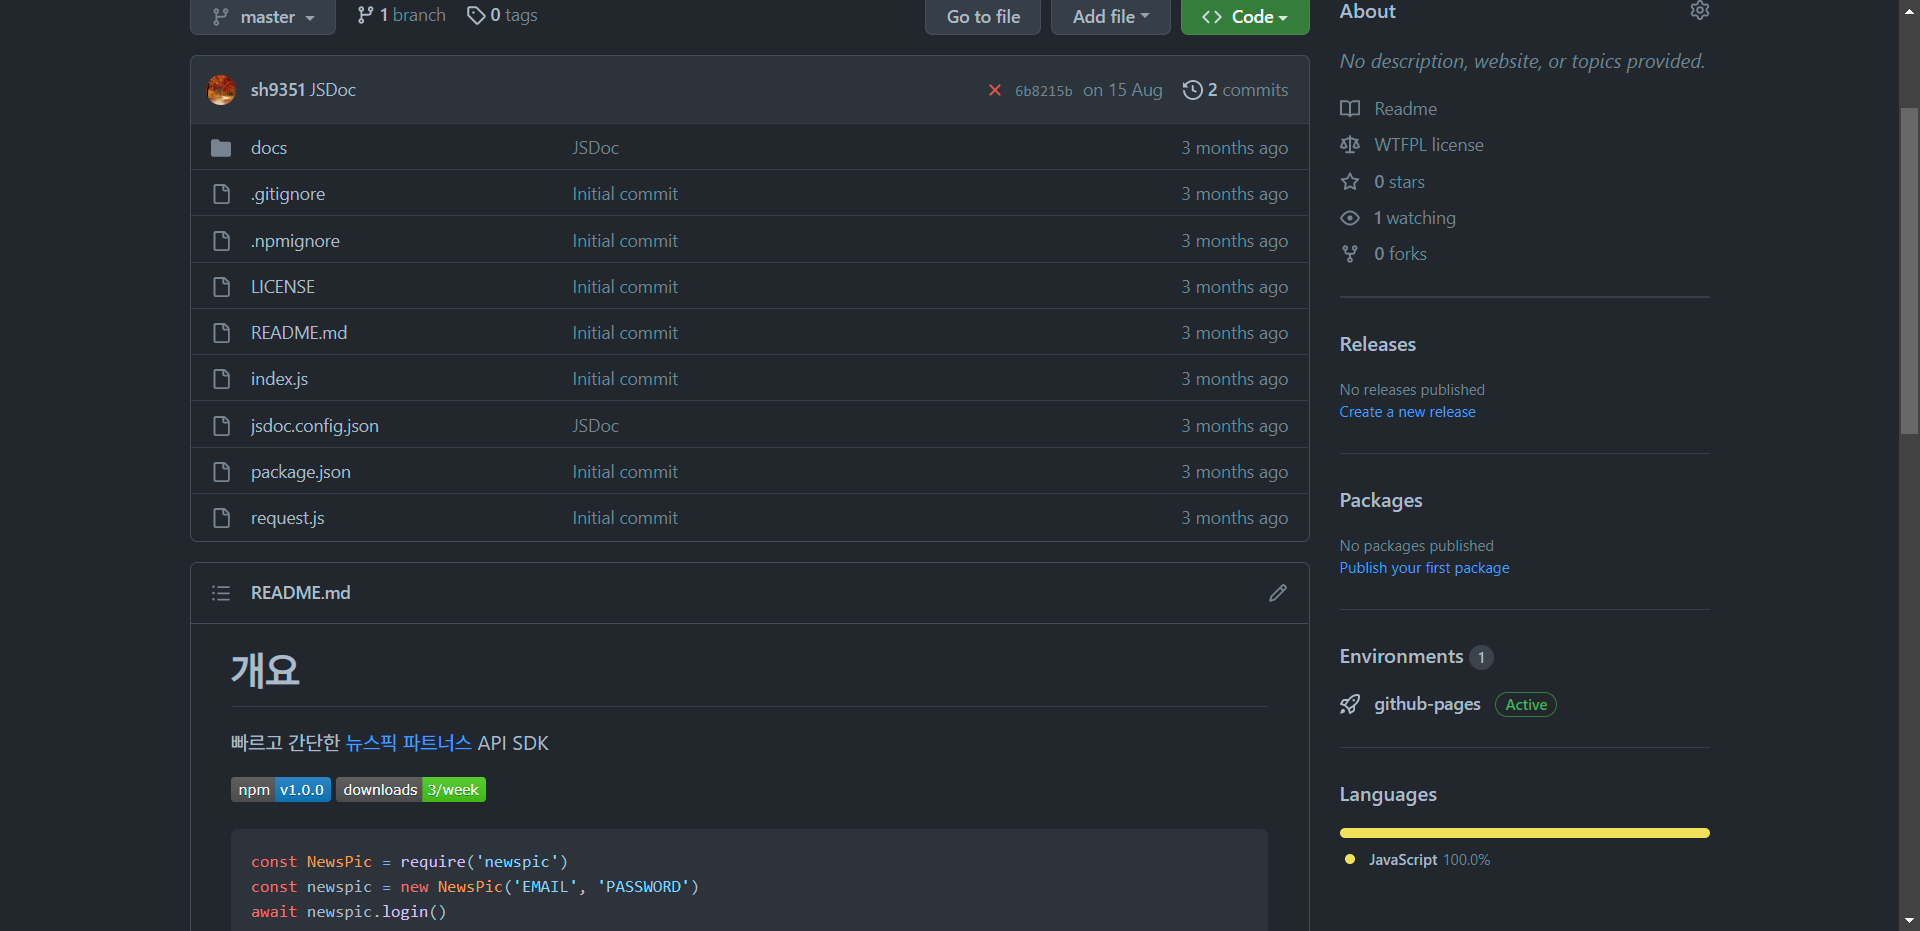Click the failed status red X icon
Screen dimensions: 1920x931
(x=994, y=90)
